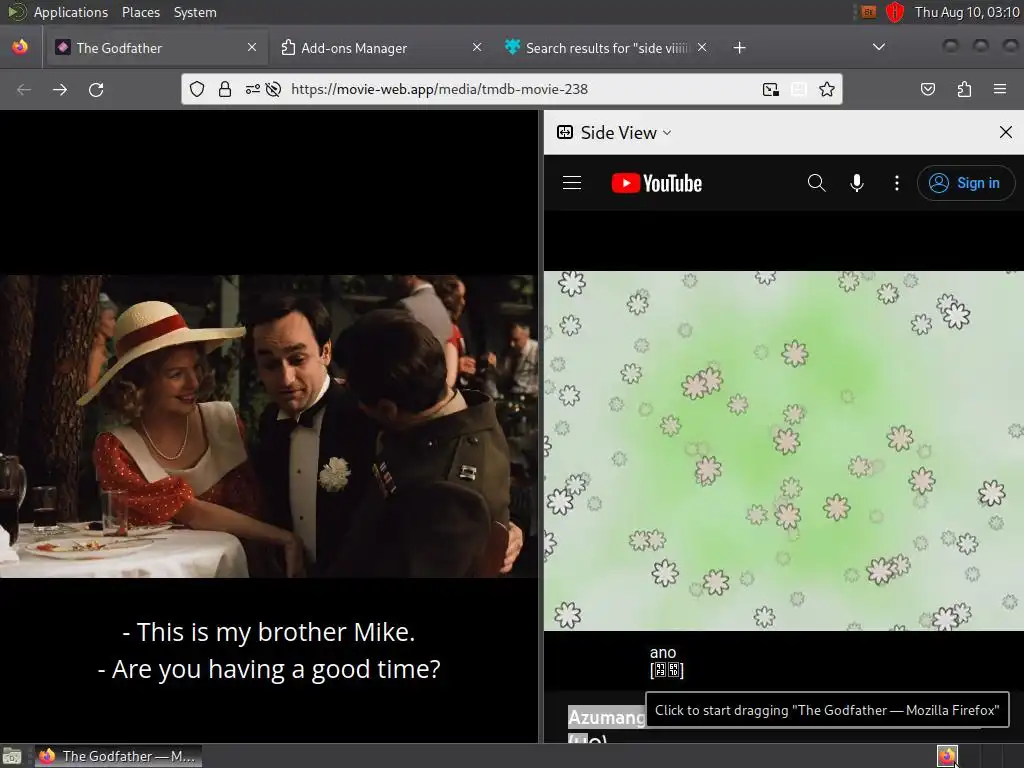
Task: Click the red shield tray icon
Action: [895, 12]
